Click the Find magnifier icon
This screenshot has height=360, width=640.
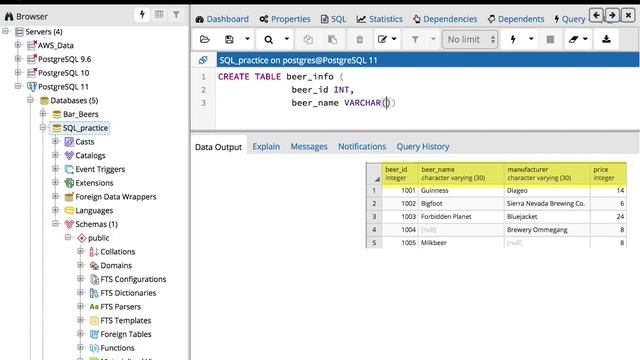pyautogui.click(x=268, y=40)
